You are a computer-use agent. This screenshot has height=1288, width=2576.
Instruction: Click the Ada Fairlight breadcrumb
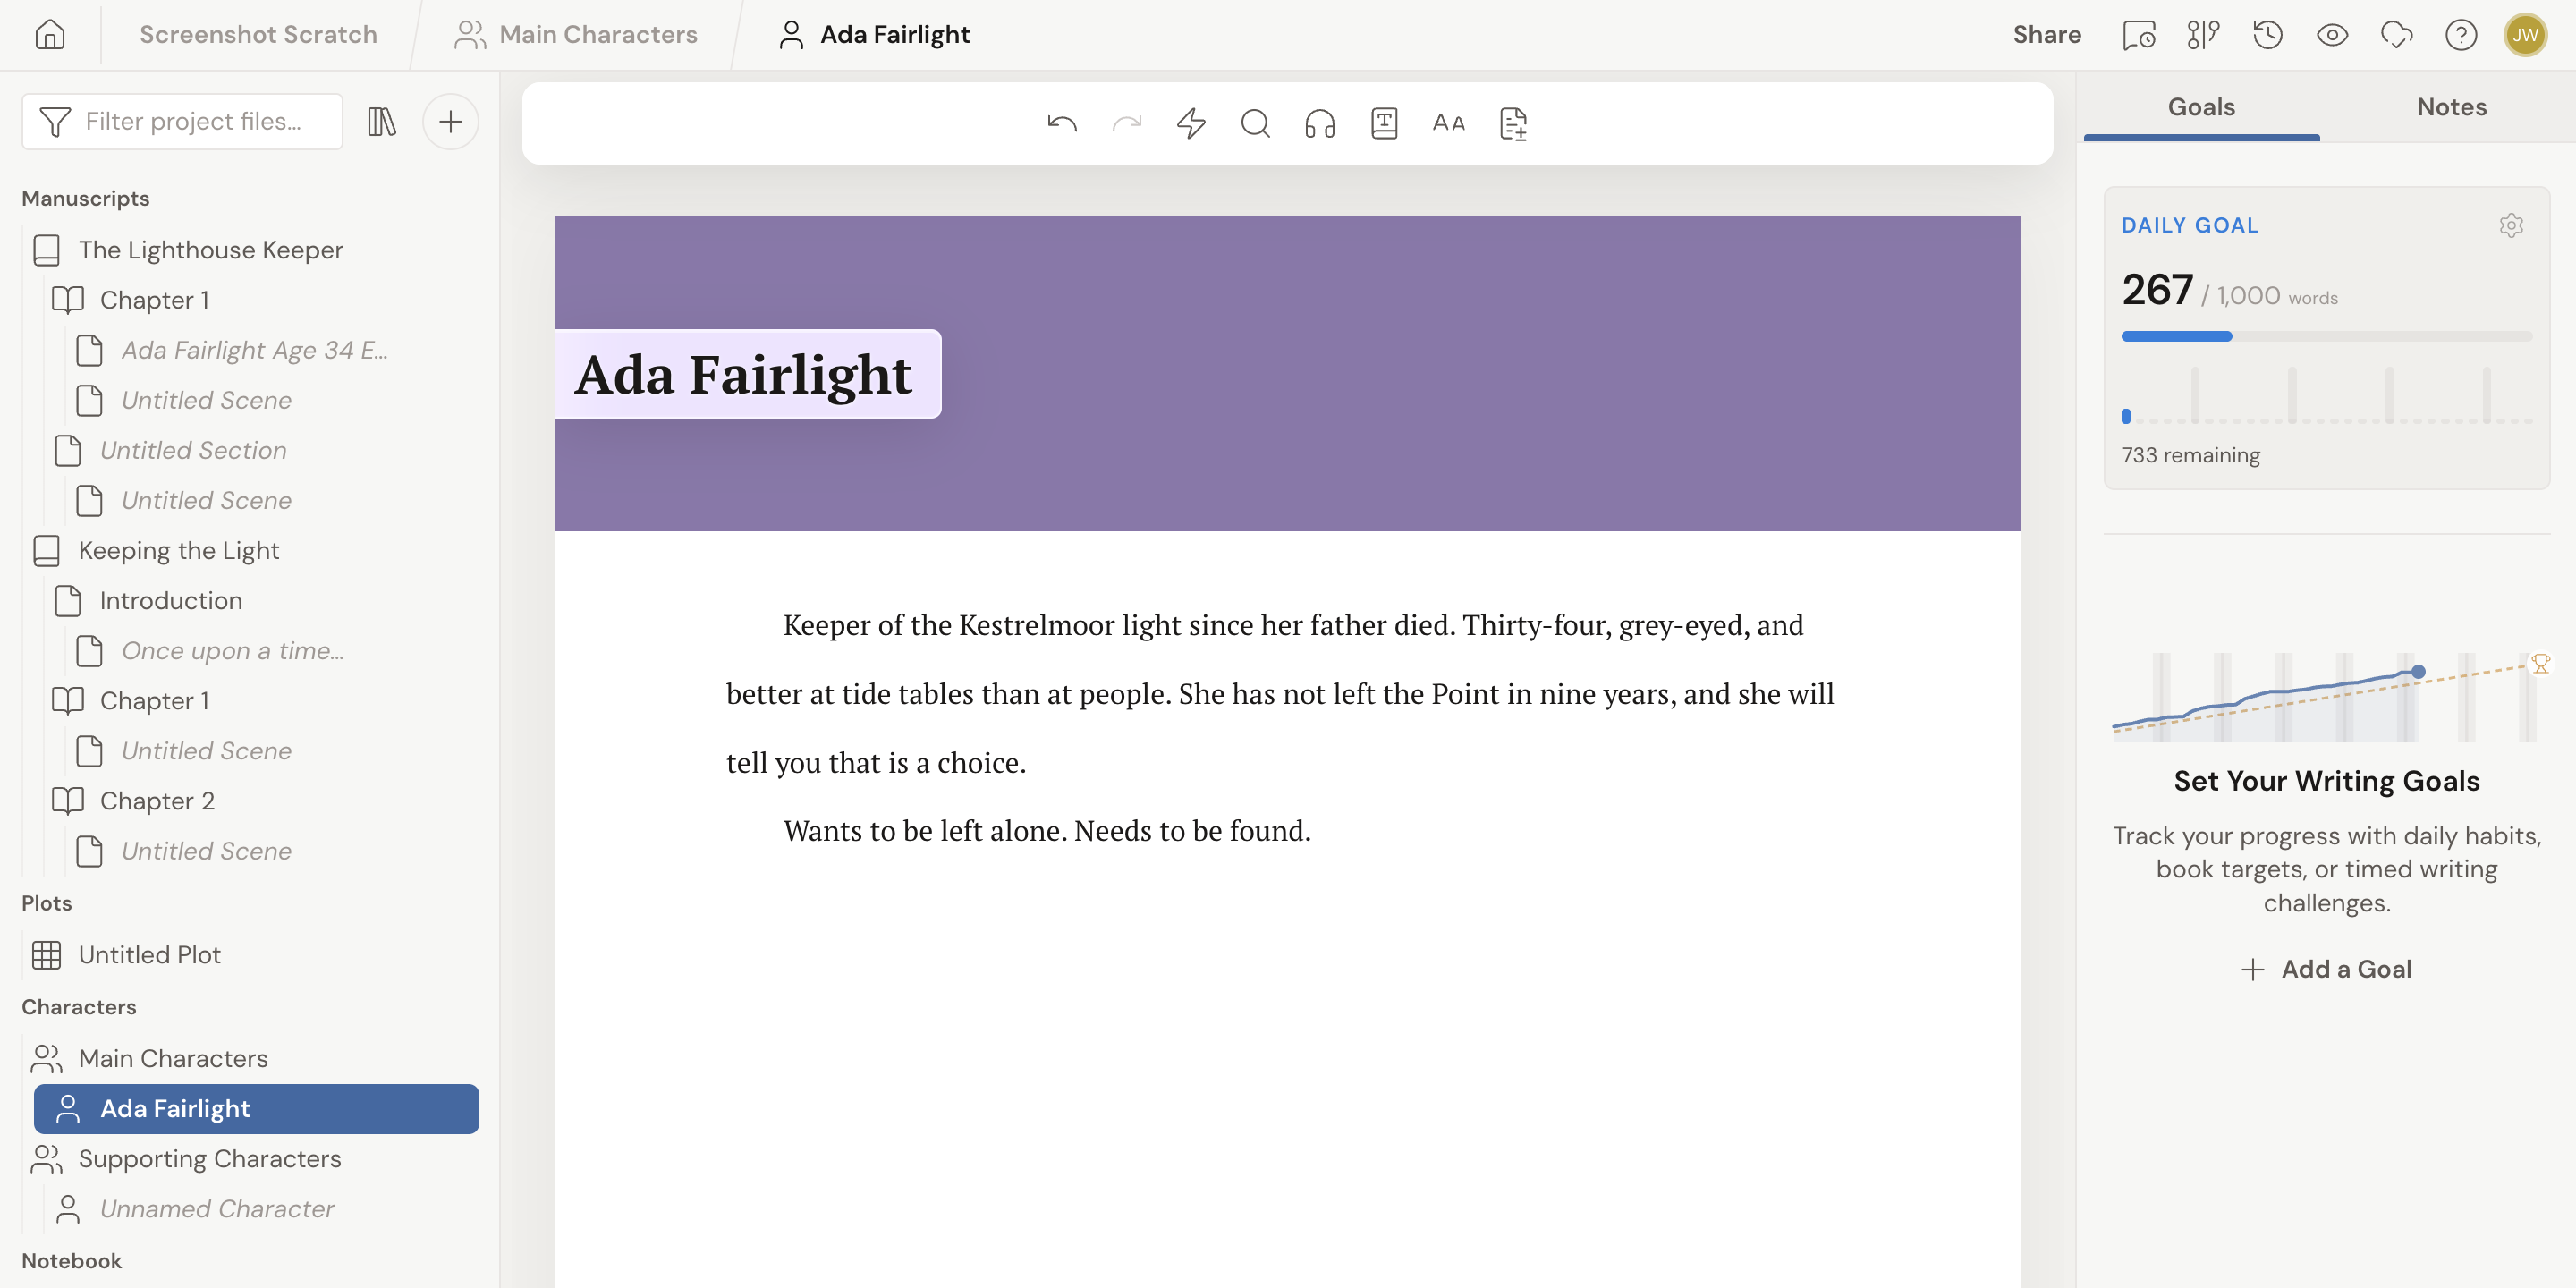coord(874,35)
